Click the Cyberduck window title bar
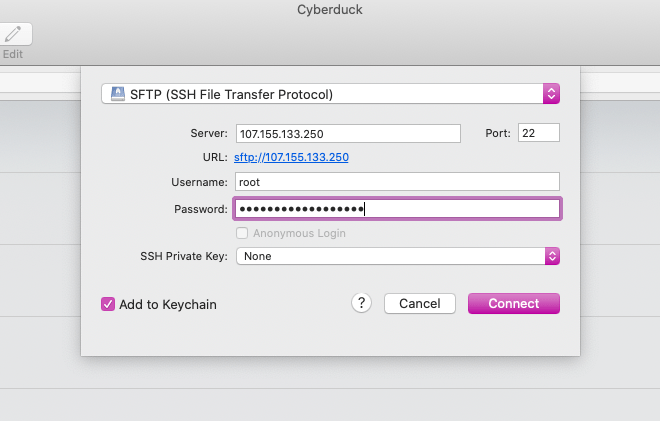Screen dimensions: 660x421 pos(330,10)
